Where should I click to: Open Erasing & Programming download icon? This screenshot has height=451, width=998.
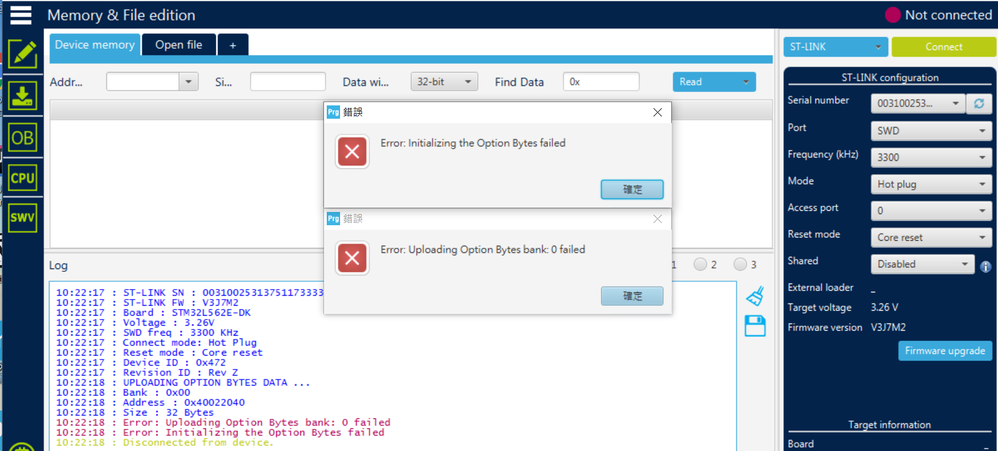point(22,95)
